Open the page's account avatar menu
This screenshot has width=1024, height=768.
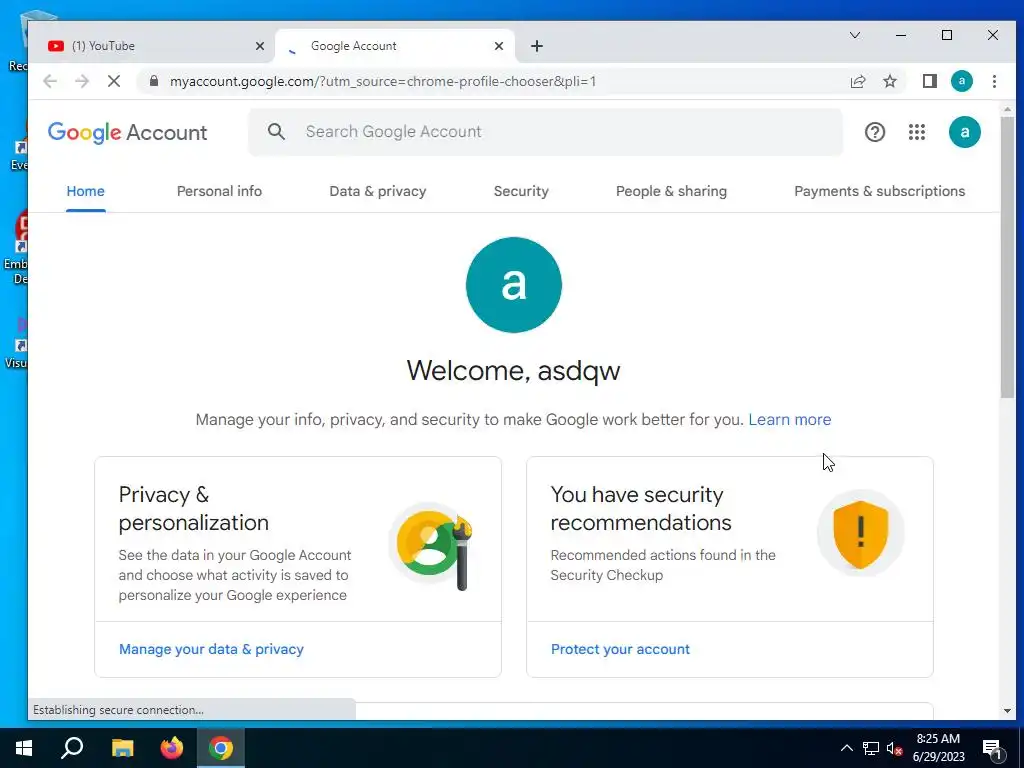[x=965, y=132]
